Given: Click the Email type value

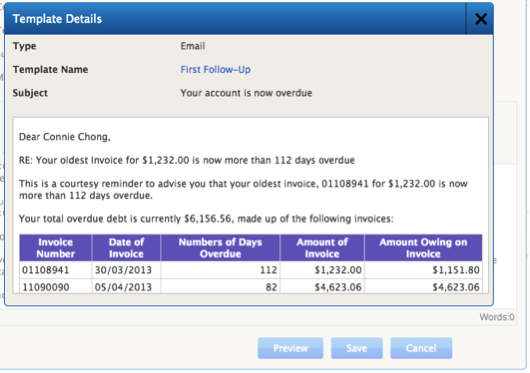Looking at the screenshot, I should tap(193, 46).
